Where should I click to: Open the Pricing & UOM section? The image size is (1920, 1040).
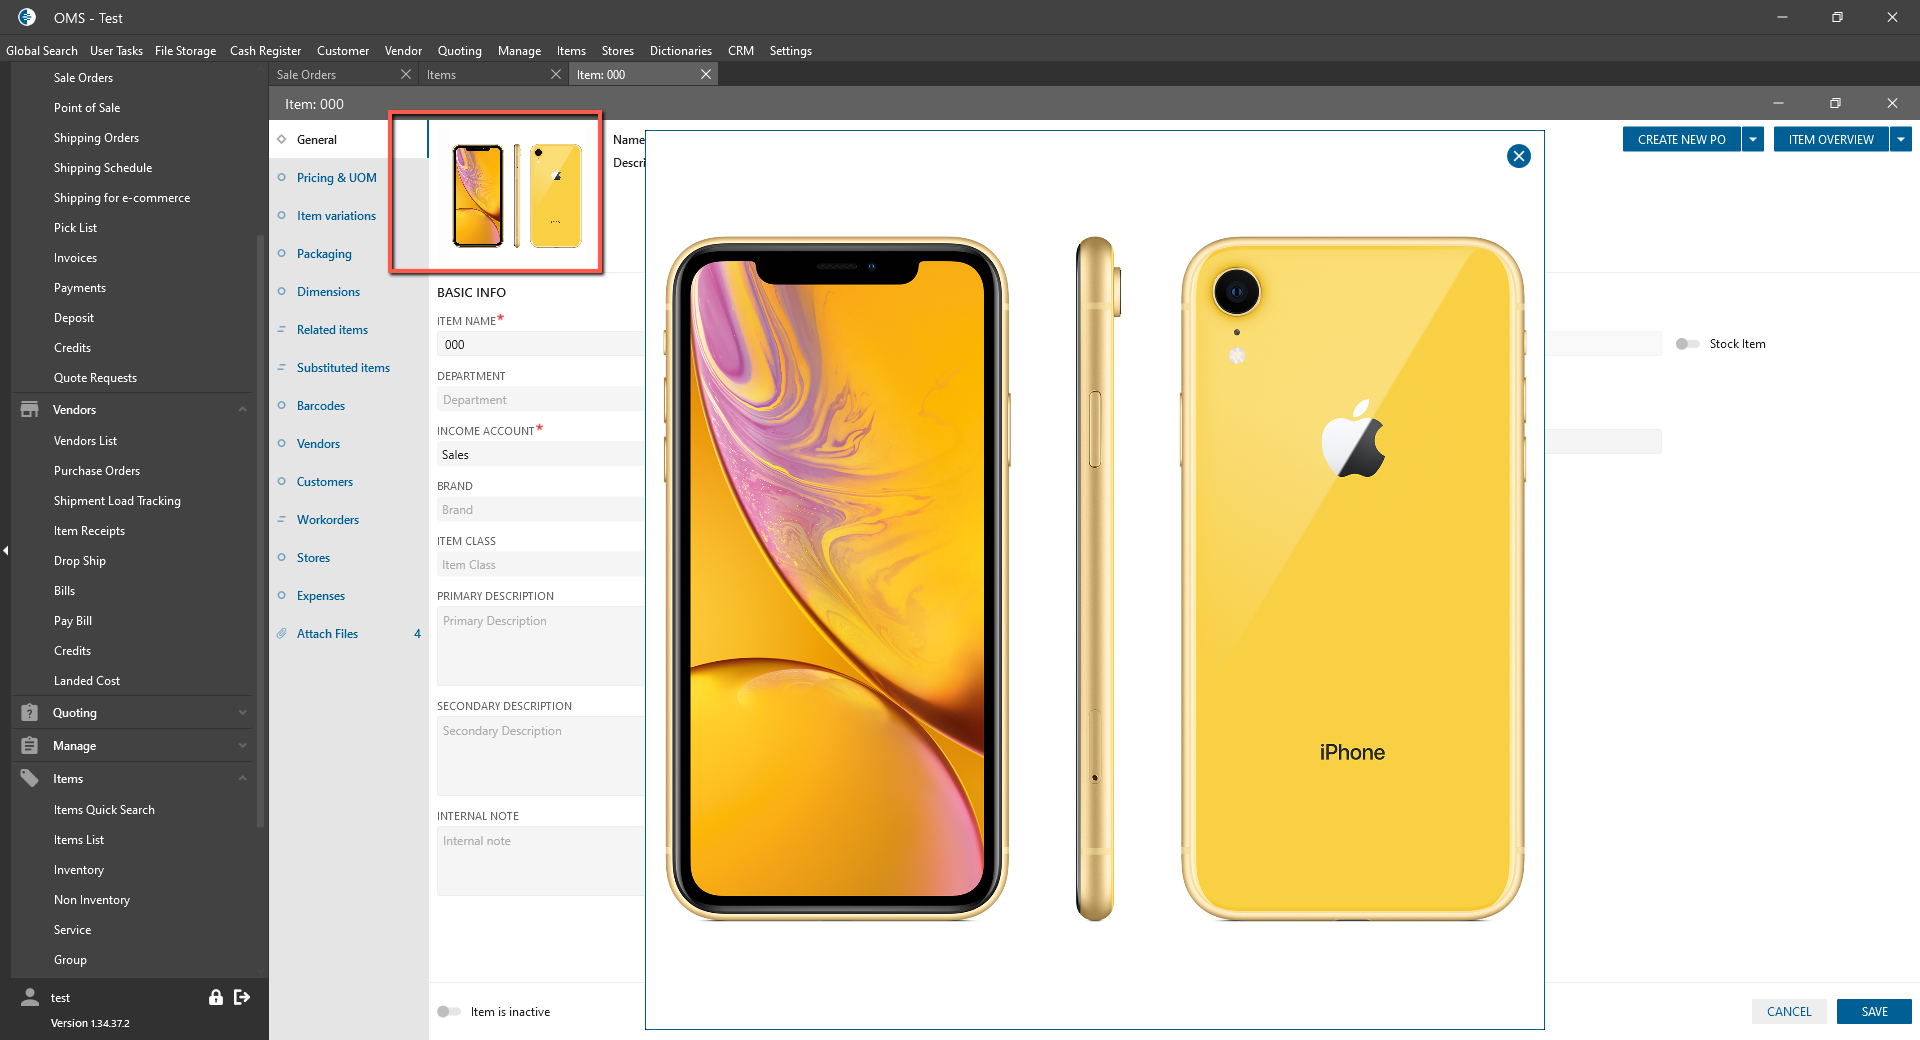click(x=337, y=177)
